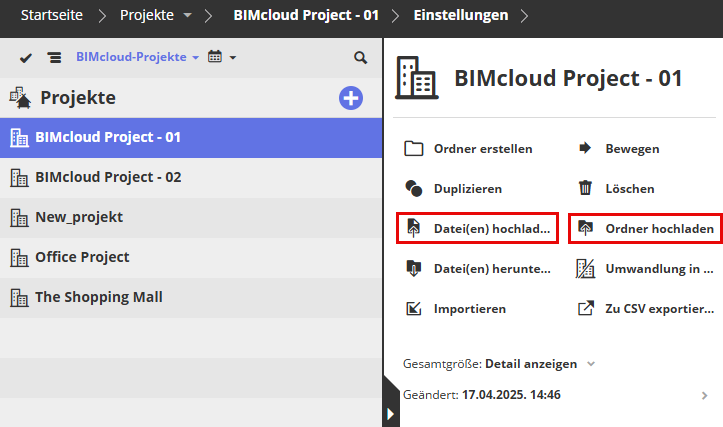This screenshot has height=427, width=723.
Task: Click the New_projekt building icon
Action: tap(19, 218)
